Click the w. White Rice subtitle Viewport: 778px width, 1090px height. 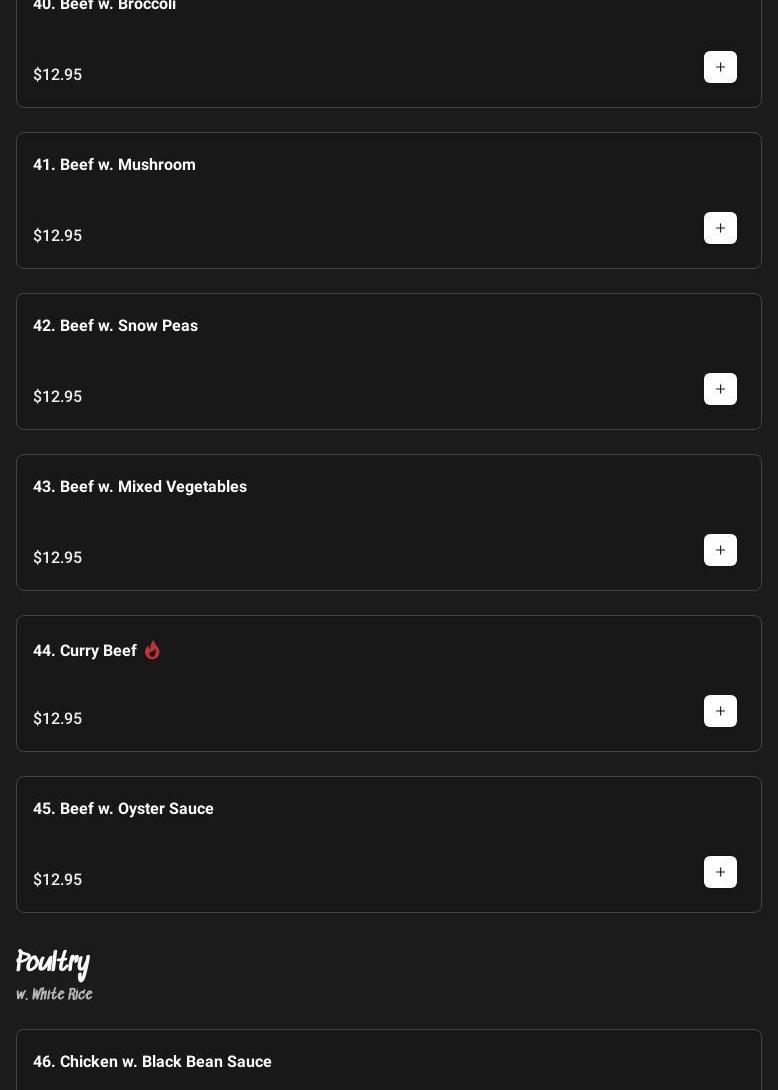(x=55, y=994)
